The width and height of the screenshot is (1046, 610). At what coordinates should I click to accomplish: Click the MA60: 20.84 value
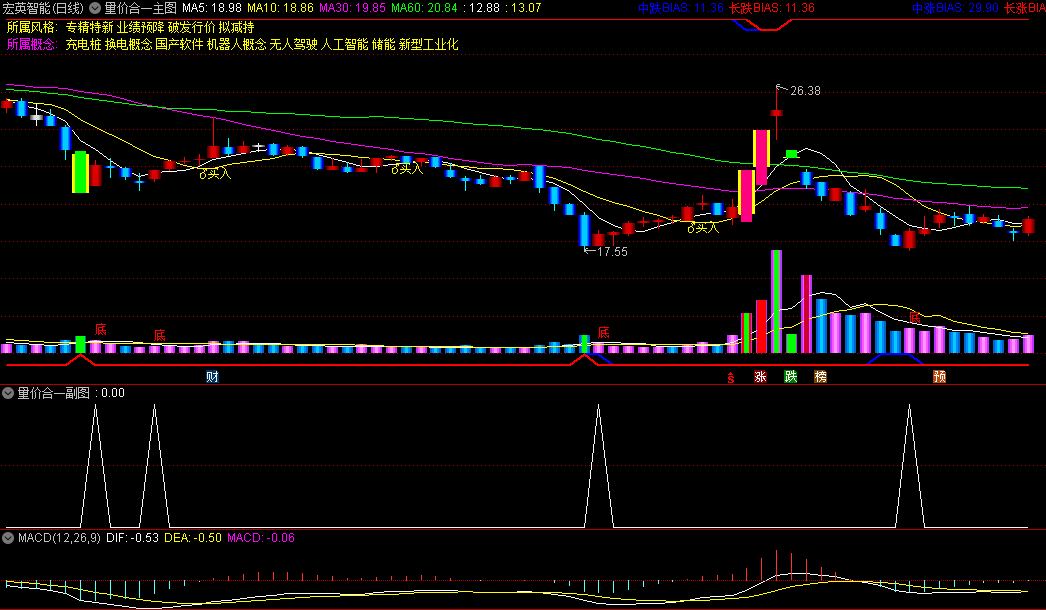pos(424,8)
